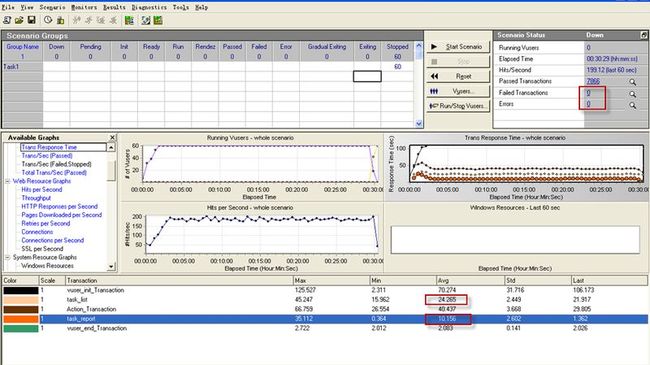Image resolution: width=650 pixels, height=365 pixels.
Task: Open the Passed Transactions 7866 link
Action: pyautogui.click(x=593, y=81)
